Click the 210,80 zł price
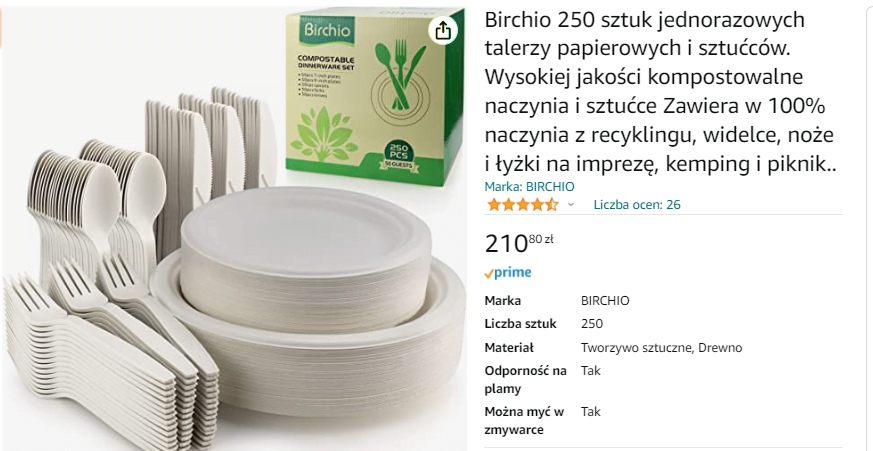Viewport: 873px width, 451px height. click(519, 243)
